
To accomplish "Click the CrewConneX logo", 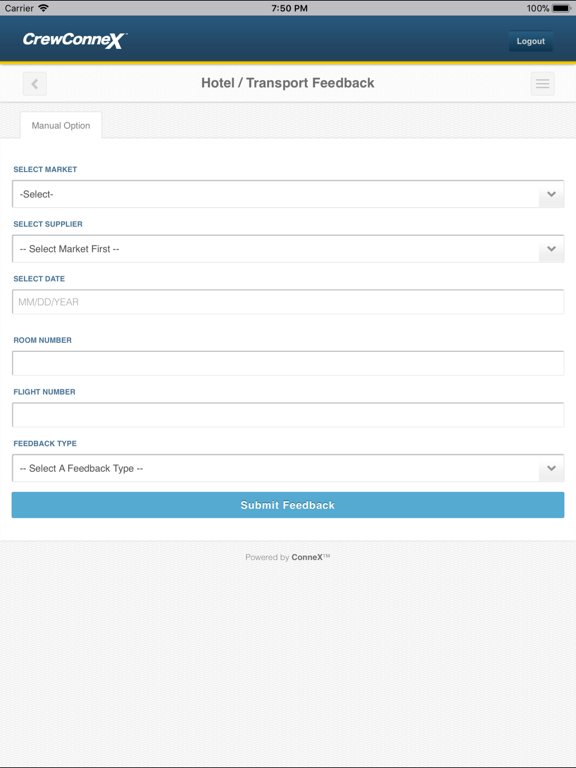I will (x=75, y=40).
